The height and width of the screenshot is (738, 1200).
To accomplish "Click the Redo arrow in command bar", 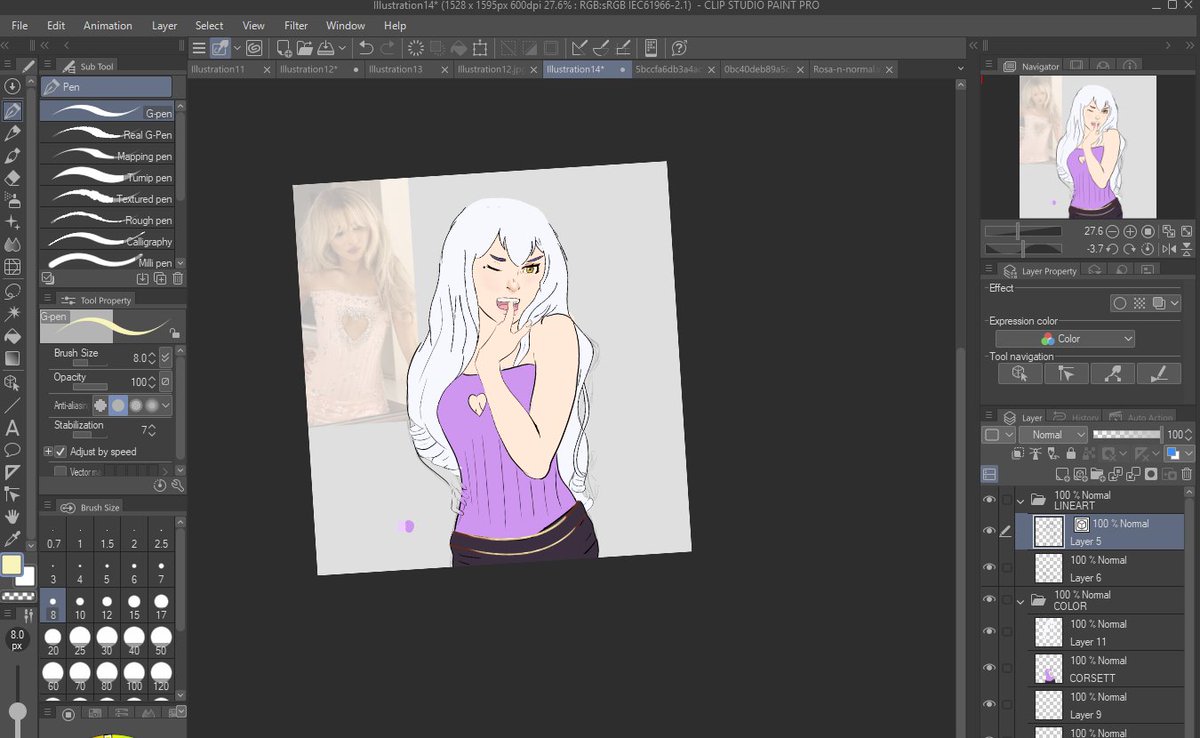I will tap(388, 47).
